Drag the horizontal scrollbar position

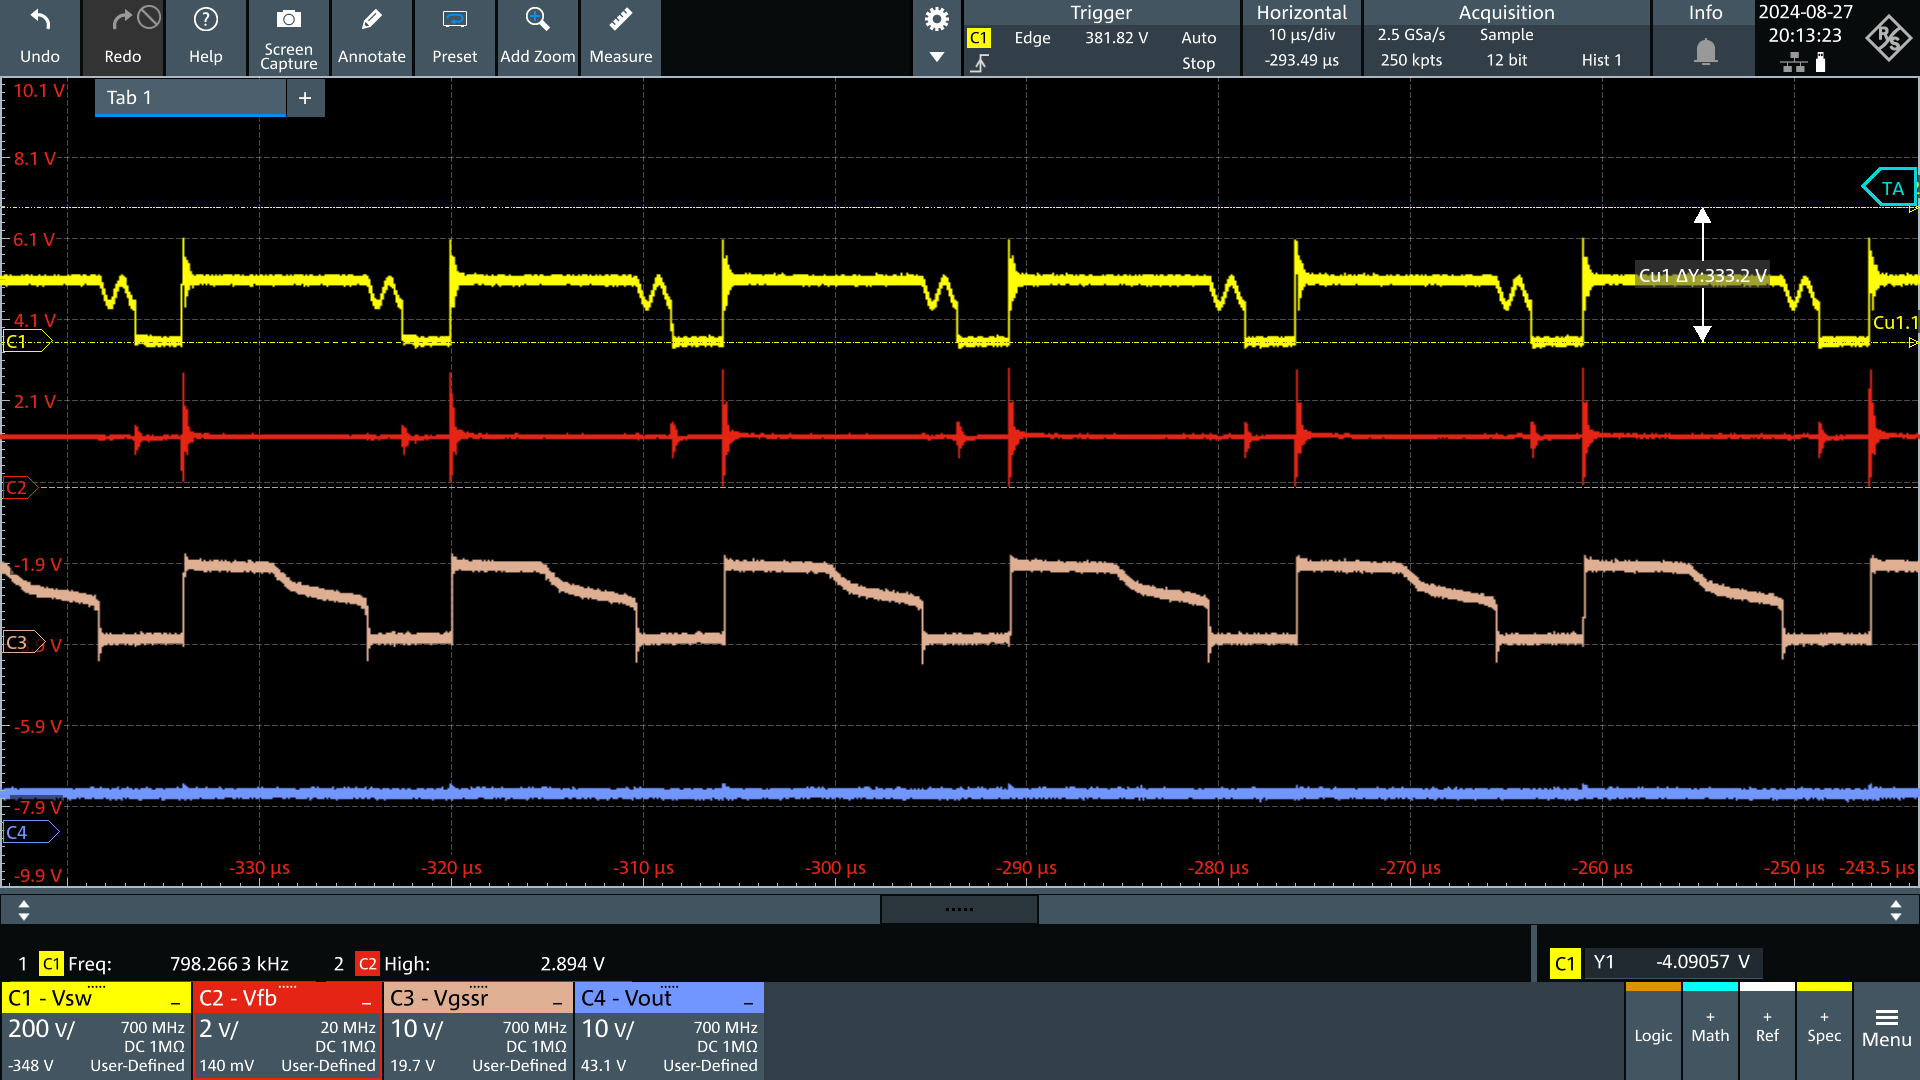pos(960,911)
